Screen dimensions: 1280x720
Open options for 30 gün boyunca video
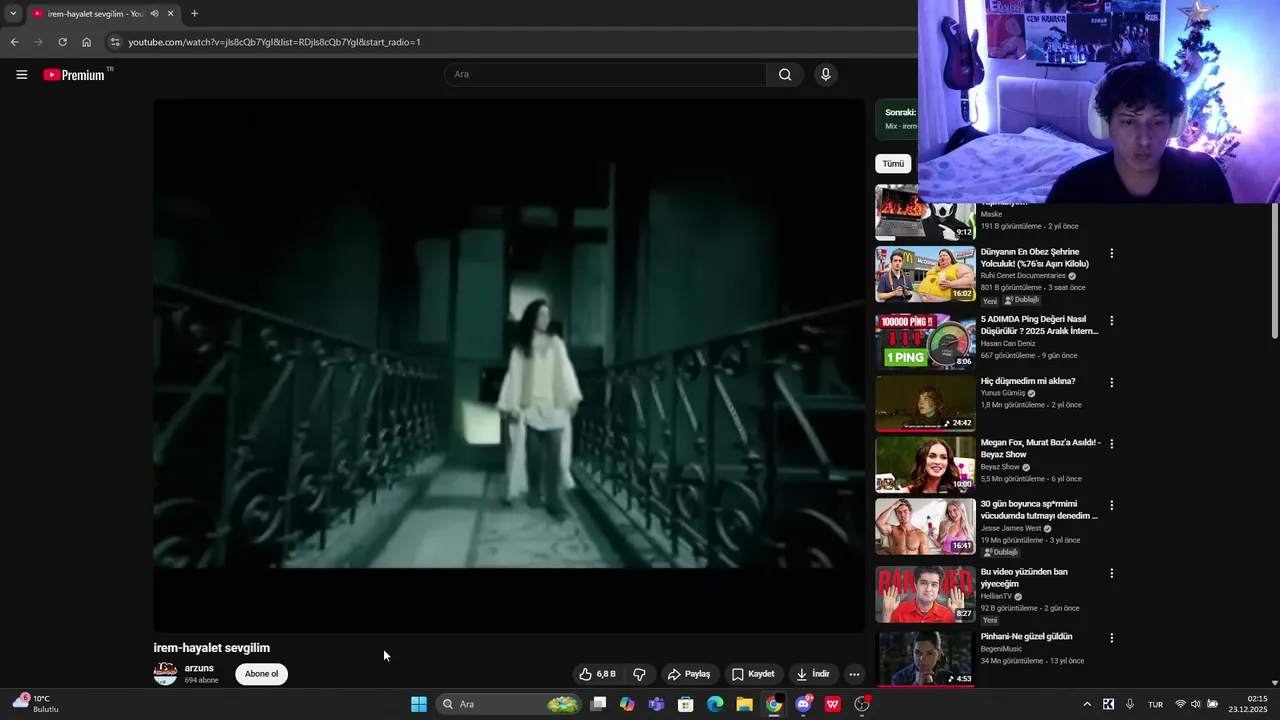click(1111, 506)
